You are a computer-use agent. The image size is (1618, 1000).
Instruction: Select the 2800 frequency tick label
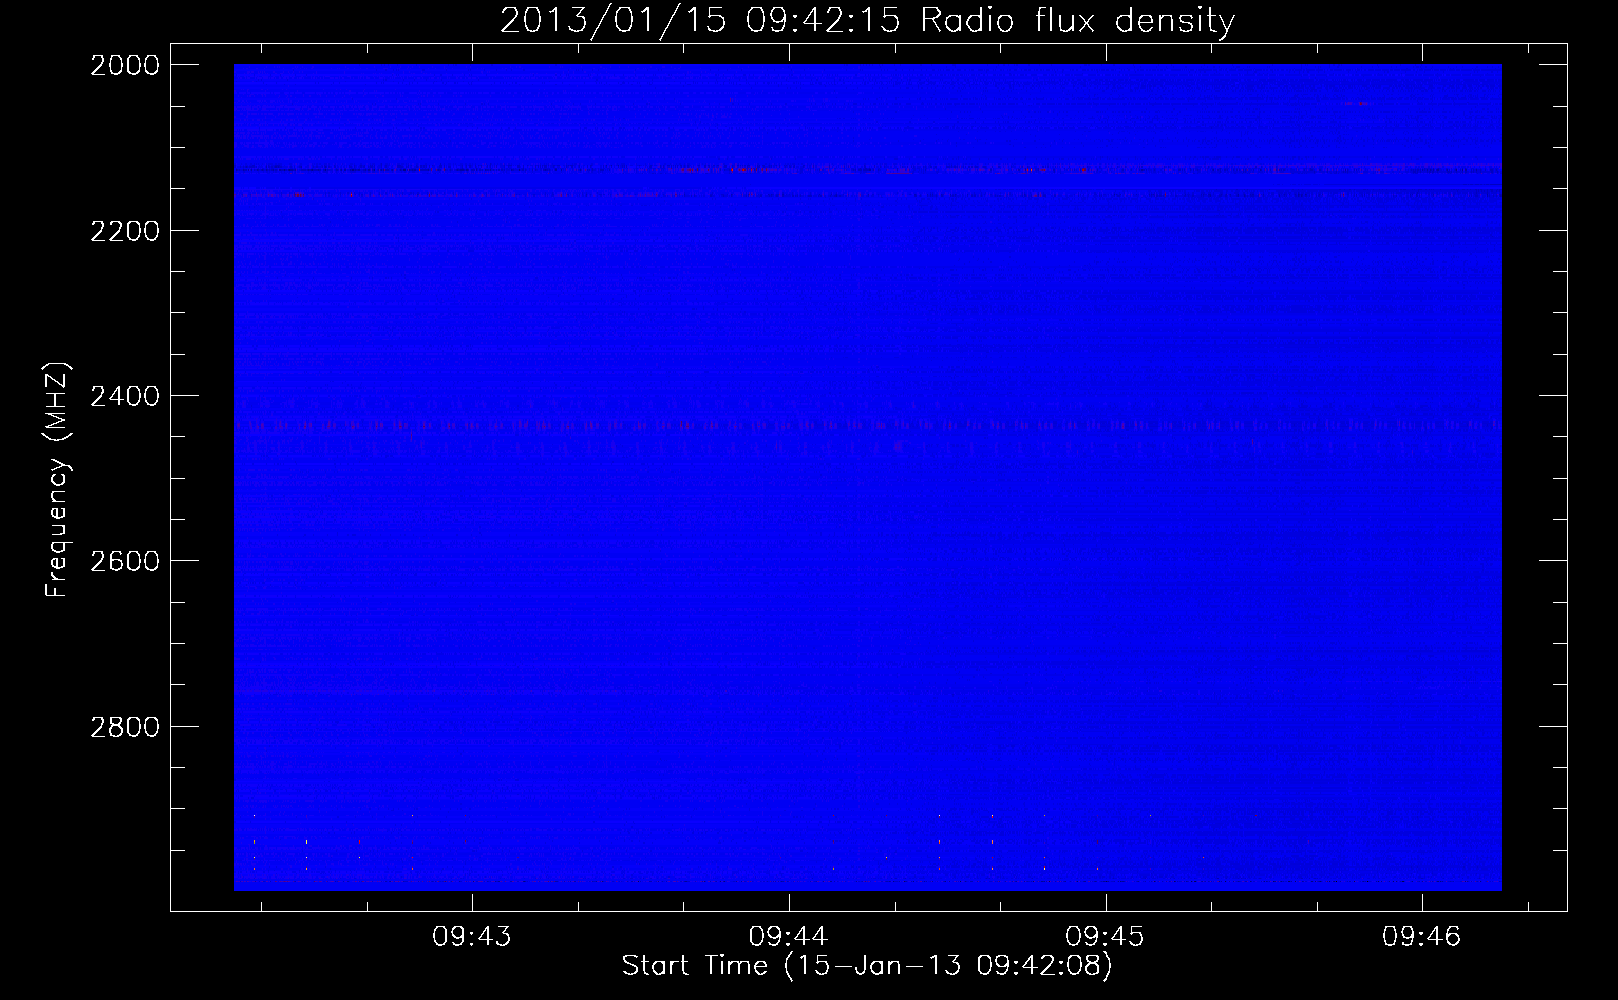point(125,727)
